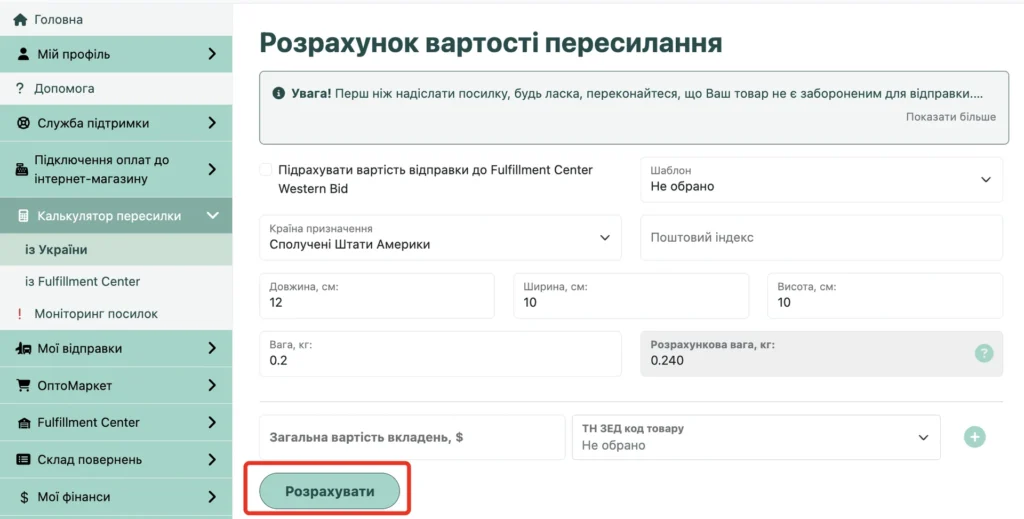This screenshot has width=1024, height=519.
Task: Click the Вага, кг input field
Action: 440,354
